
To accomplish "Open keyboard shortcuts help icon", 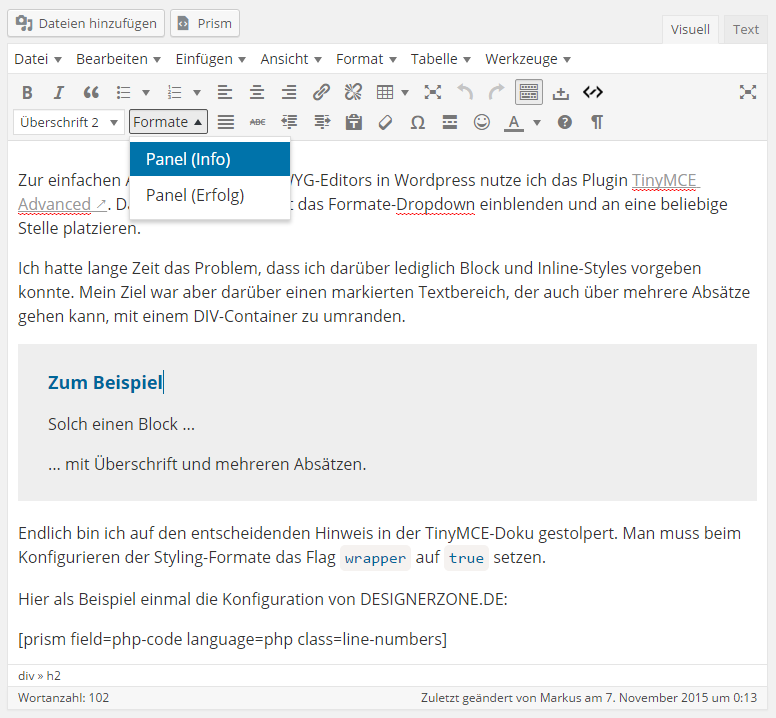I will pyautogui.click(x=565, y=122).
